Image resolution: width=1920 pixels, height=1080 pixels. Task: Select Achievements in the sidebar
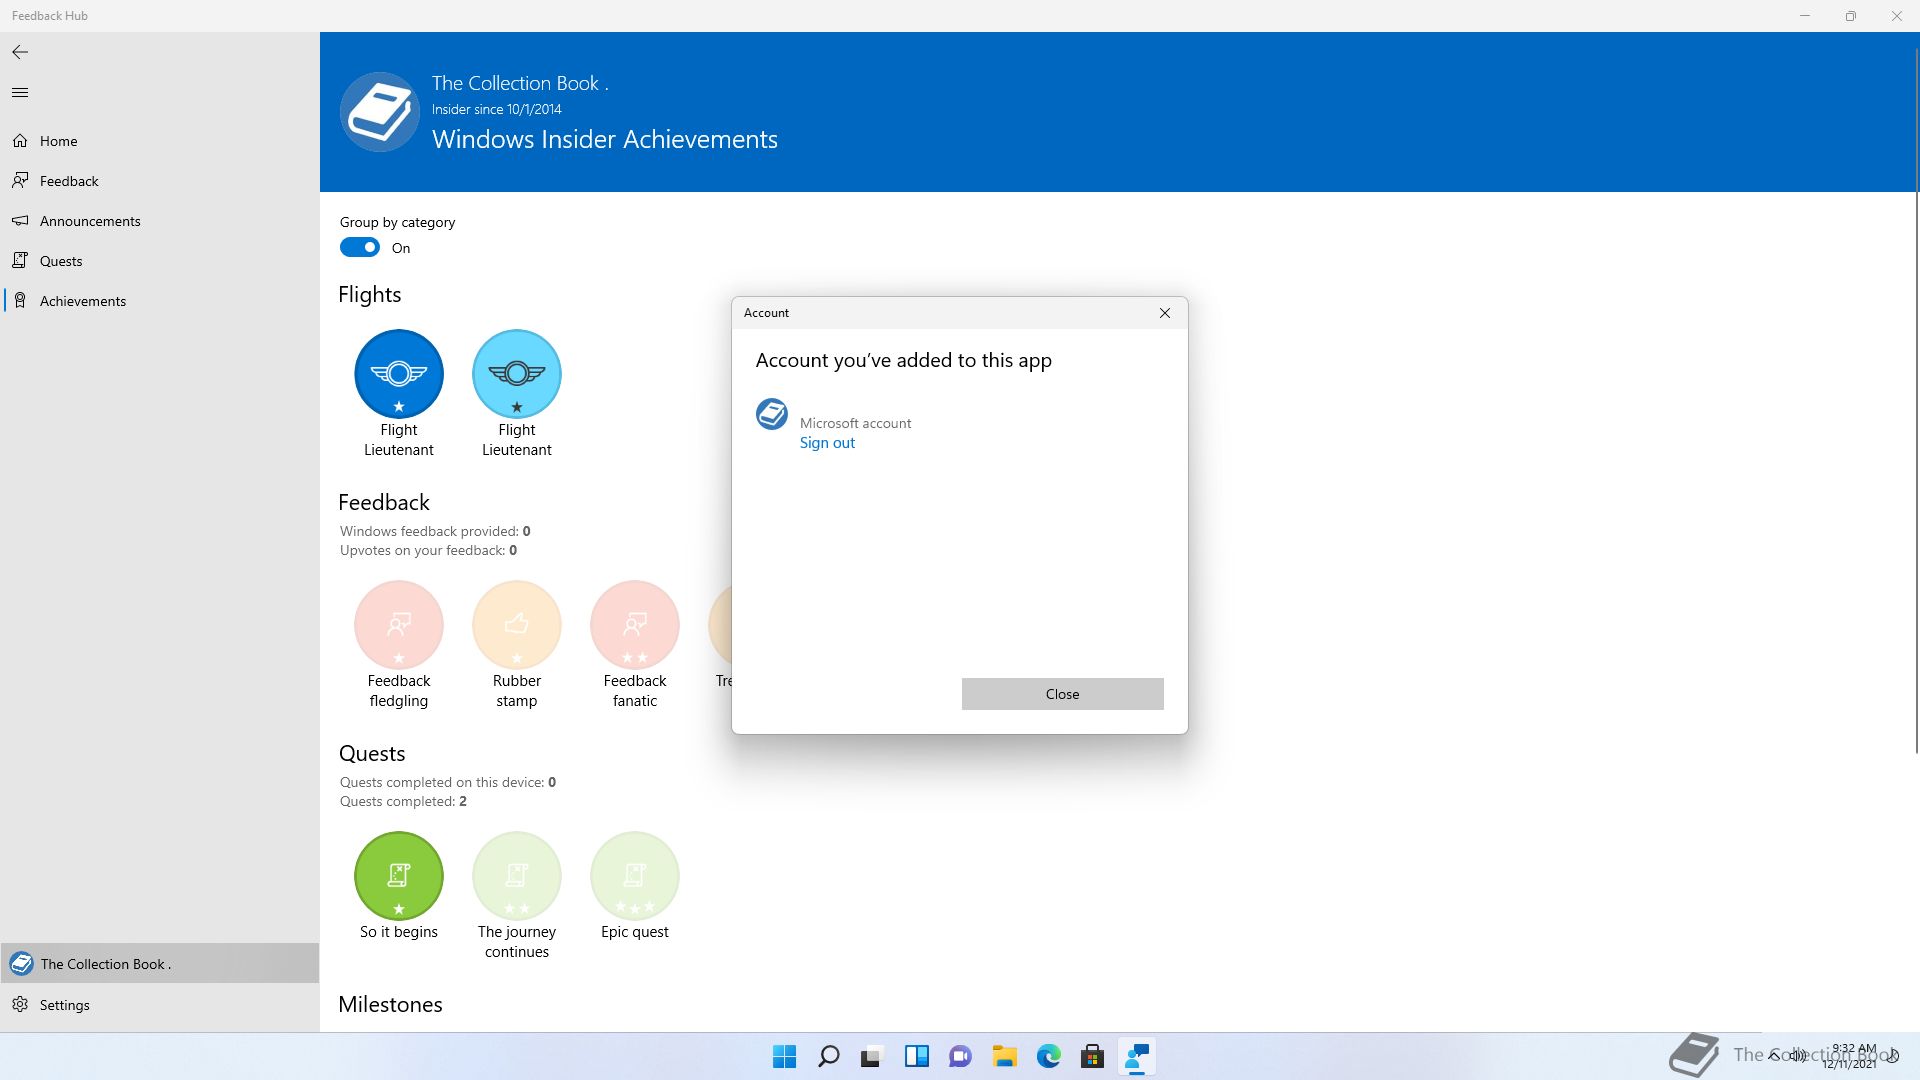pos(160,301)
